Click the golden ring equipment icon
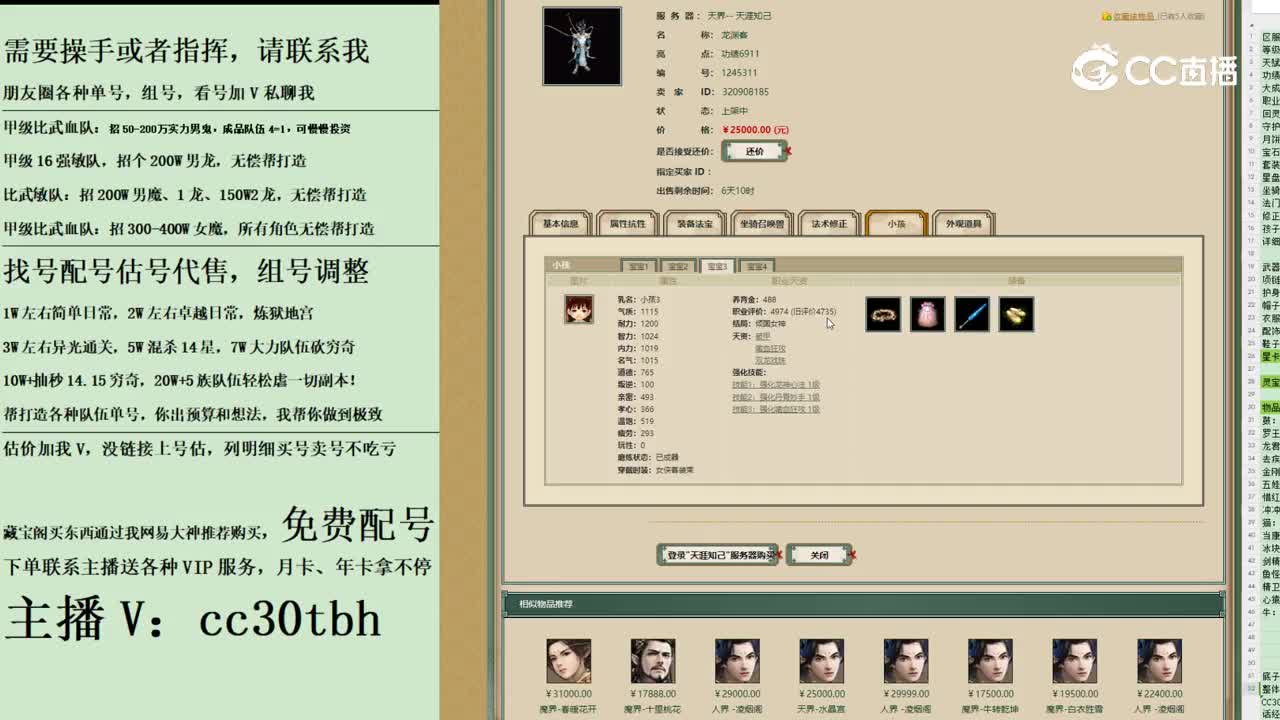The image size is (1280, 720). [883, 314]
